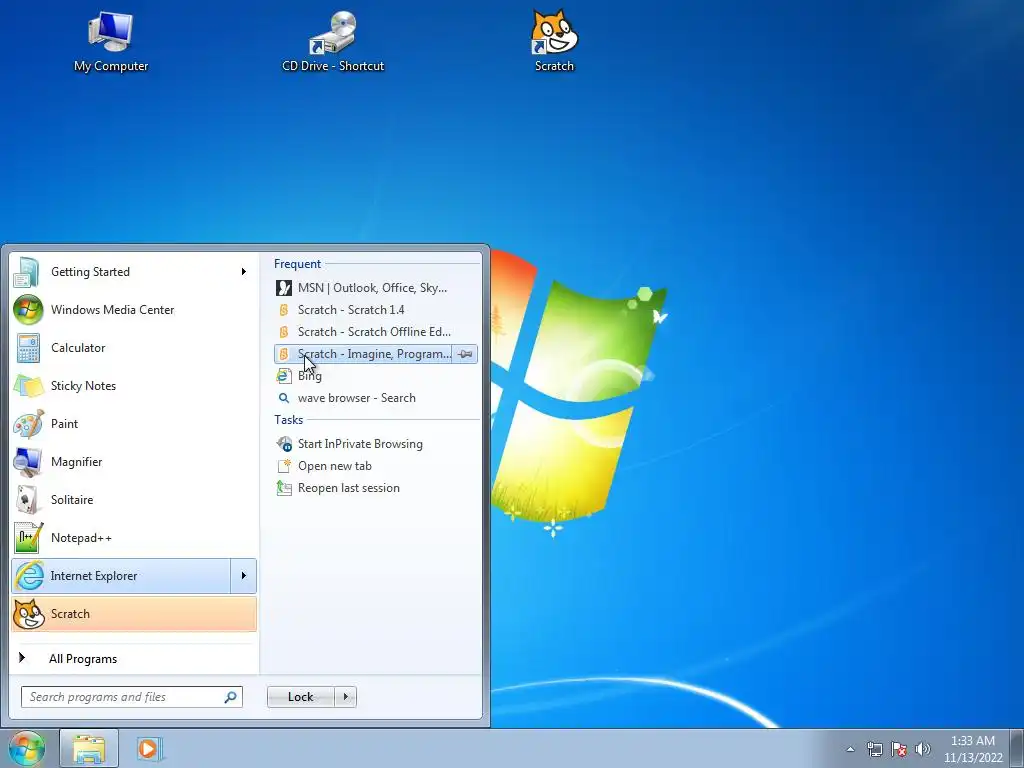Open Magnifier program
This screenshot has width=1024, height=768.
pos(134,462)
